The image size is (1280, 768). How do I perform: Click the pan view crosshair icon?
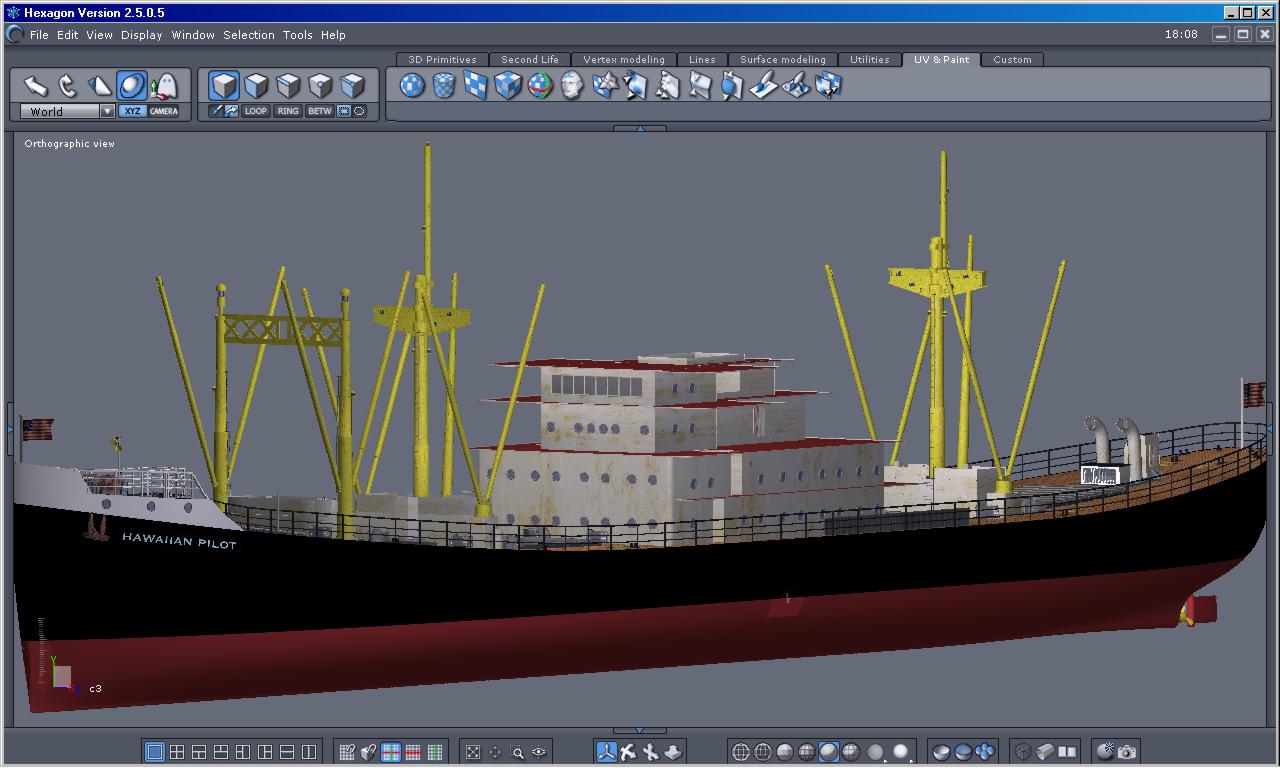coord(495,752)
